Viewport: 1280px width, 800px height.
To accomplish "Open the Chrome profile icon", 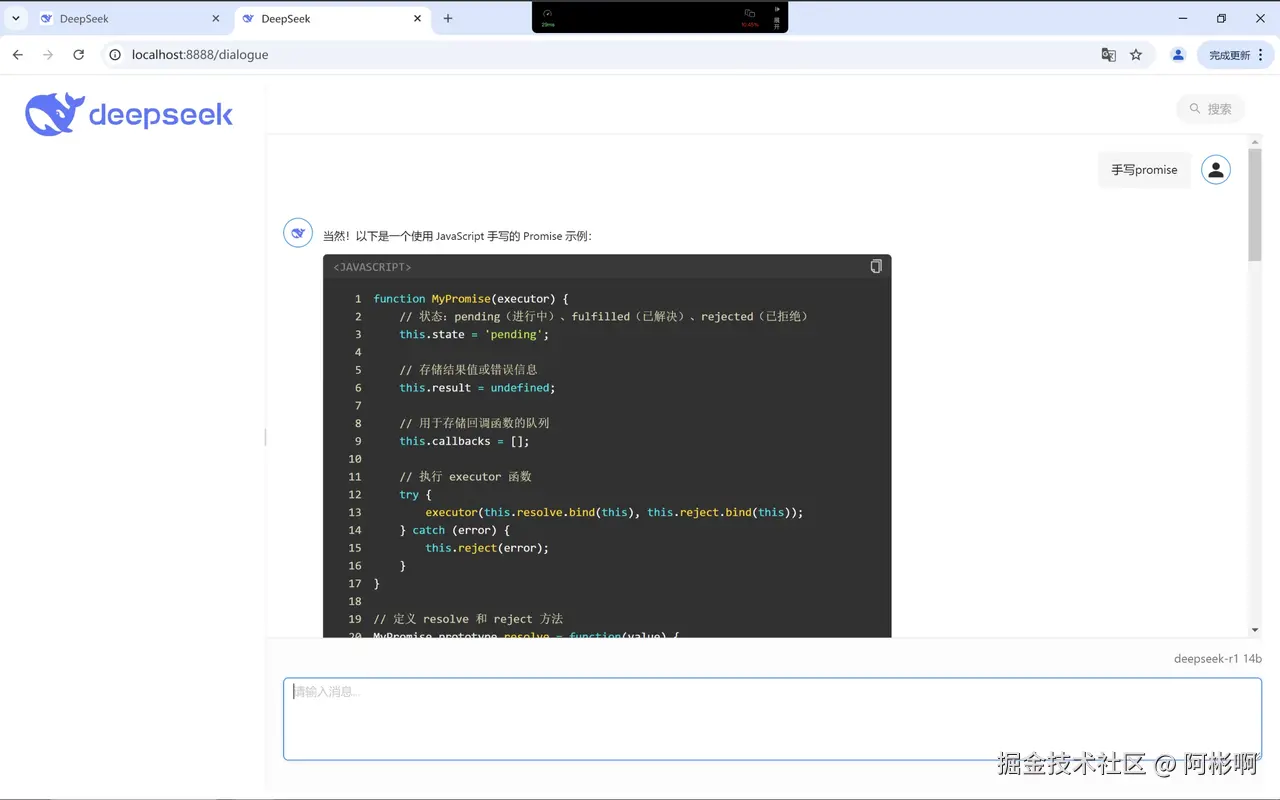I will (x=1178, y=55).
